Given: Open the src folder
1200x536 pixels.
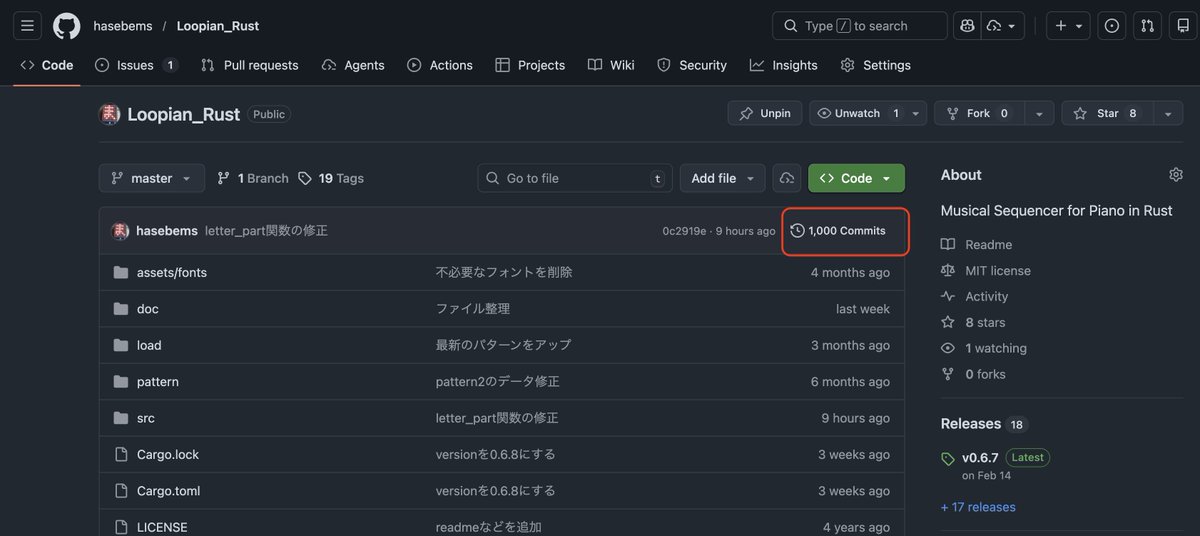Looking at the screenshot, I should coord(146,418).
